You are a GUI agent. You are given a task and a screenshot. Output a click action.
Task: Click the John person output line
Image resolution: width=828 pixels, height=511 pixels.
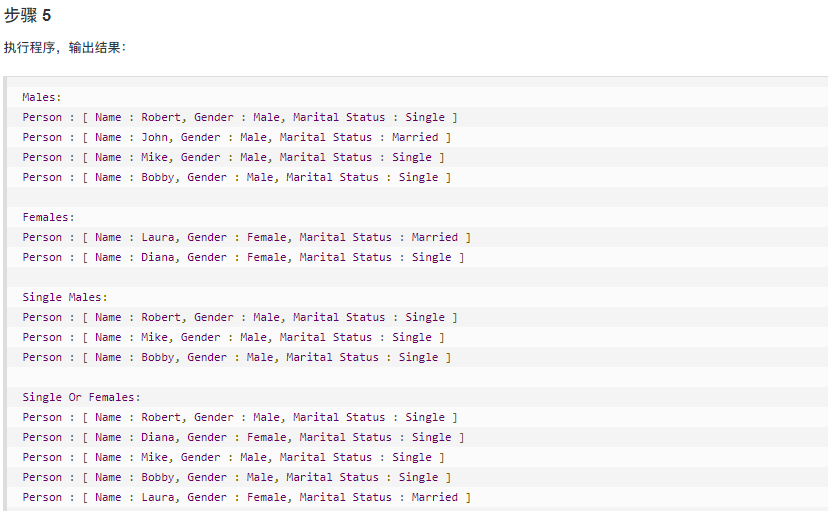click(x=237, y=137)
